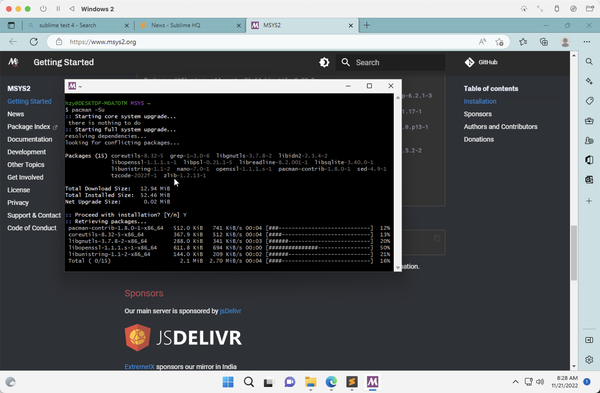Screen dimensions: 600x393
Task: Follow the jsDelivr sponsor link
Action: 230,311
